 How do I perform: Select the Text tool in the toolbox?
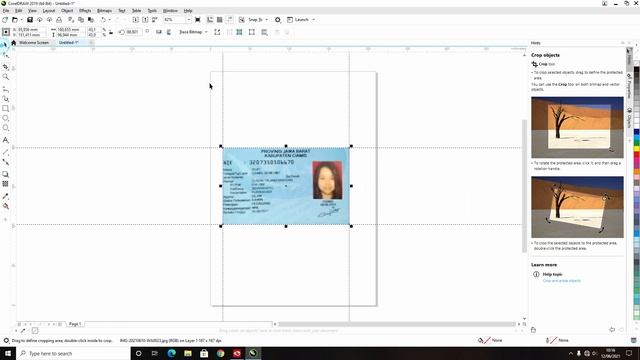click(5, 140)
